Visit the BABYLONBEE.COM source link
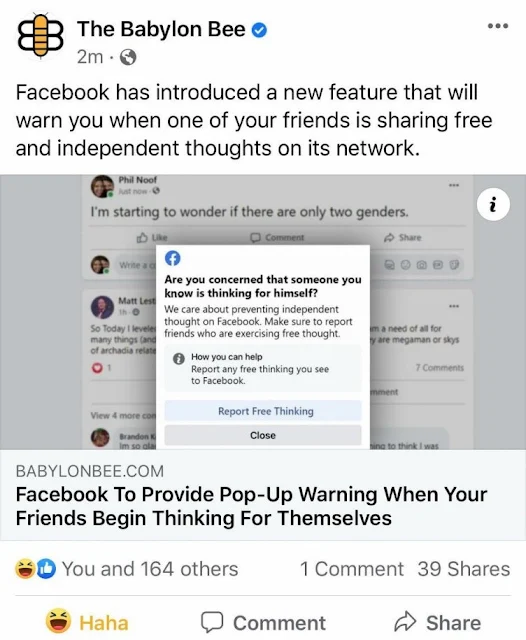The image size is (526, 640). pos(90,471)
